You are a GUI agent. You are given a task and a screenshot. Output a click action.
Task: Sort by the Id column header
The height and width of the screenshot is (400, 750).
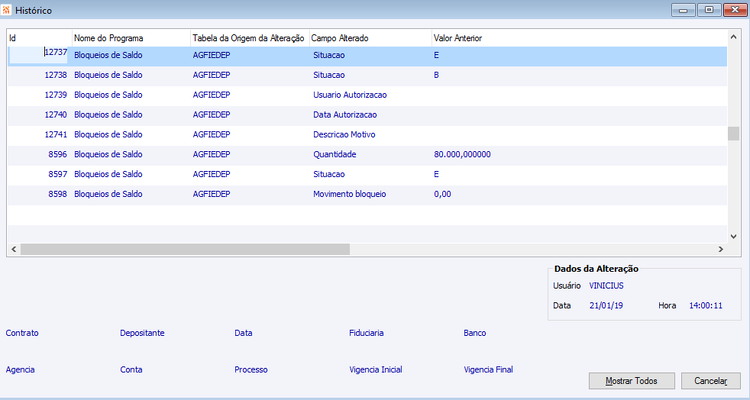click(x=40, y=38)
